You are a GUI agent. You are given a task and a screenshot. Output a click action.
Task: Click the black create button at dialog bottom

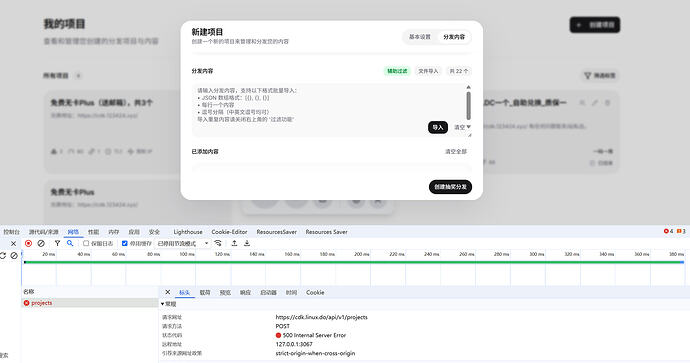450,187
